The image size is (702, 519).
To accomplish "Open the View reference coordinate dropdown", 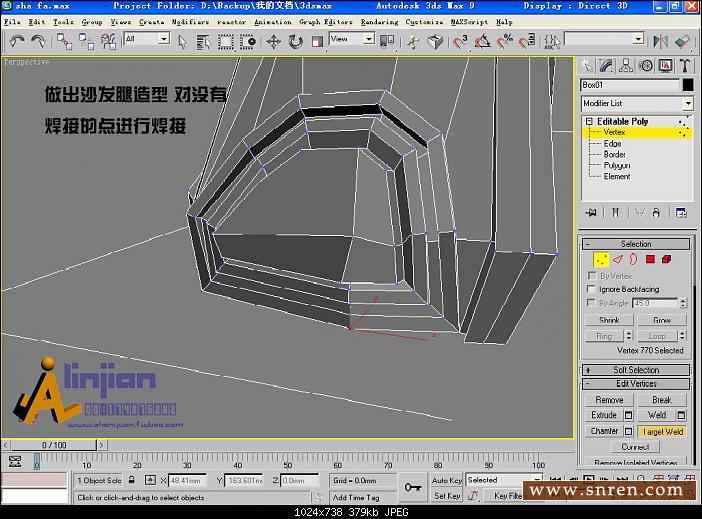I will 351,39.
